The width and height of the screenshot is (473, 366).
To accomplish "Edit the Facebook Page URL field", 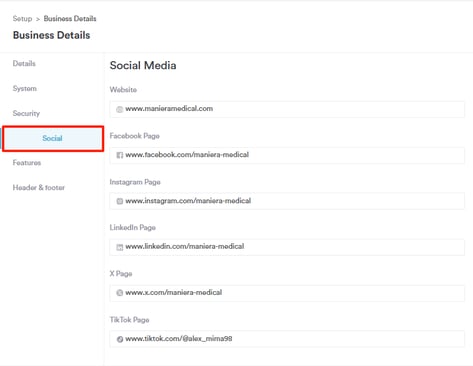I will coord(287,155).
